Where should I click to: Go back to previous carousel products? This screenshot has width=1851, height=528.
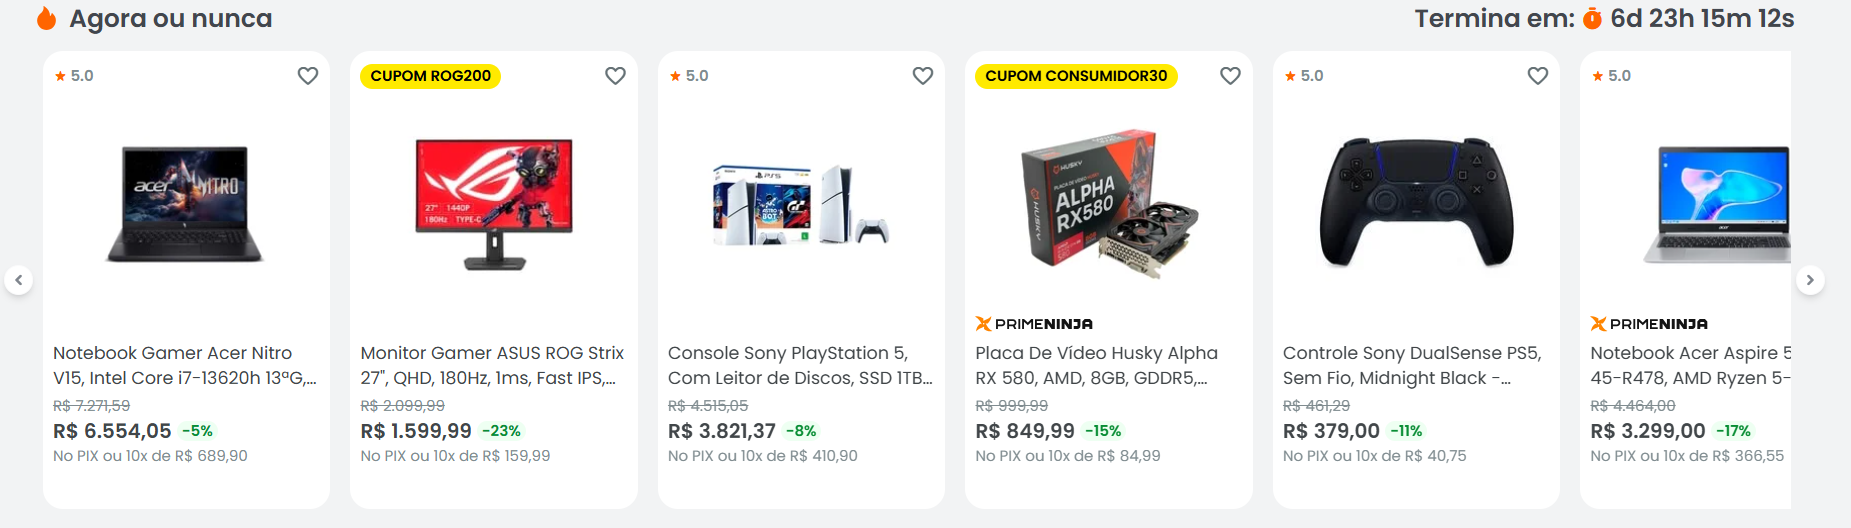tap(19, 280)
